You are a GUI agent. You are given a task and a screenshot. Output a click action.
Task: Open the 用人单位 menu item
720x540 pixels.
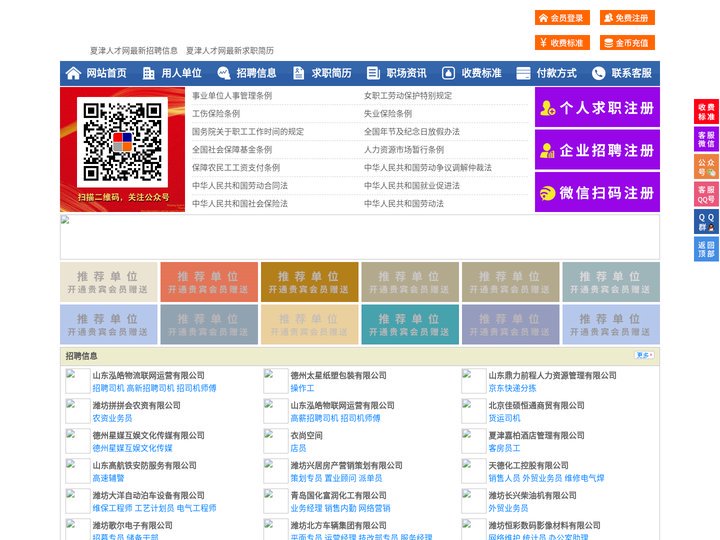point(181,73)
